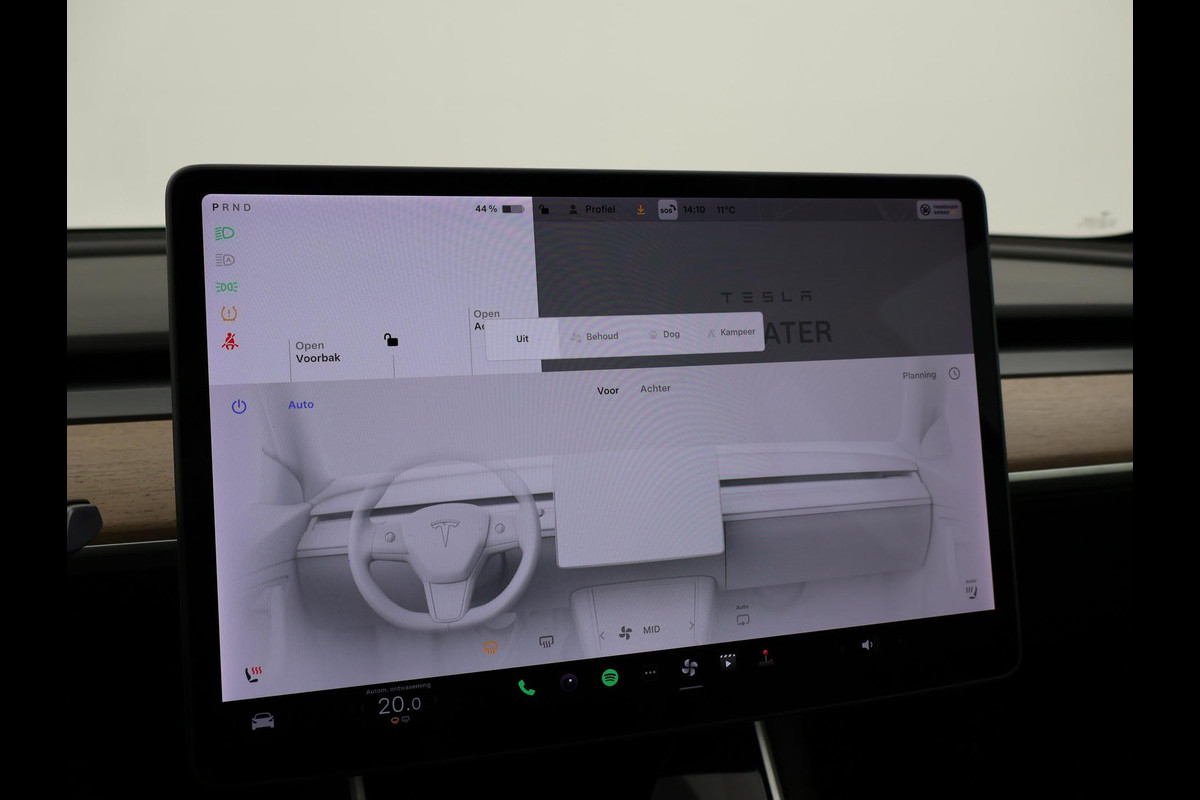Tap Open Voorbak button
The width and height of the screenshot is (1200, 800).
tap(318, 352)
